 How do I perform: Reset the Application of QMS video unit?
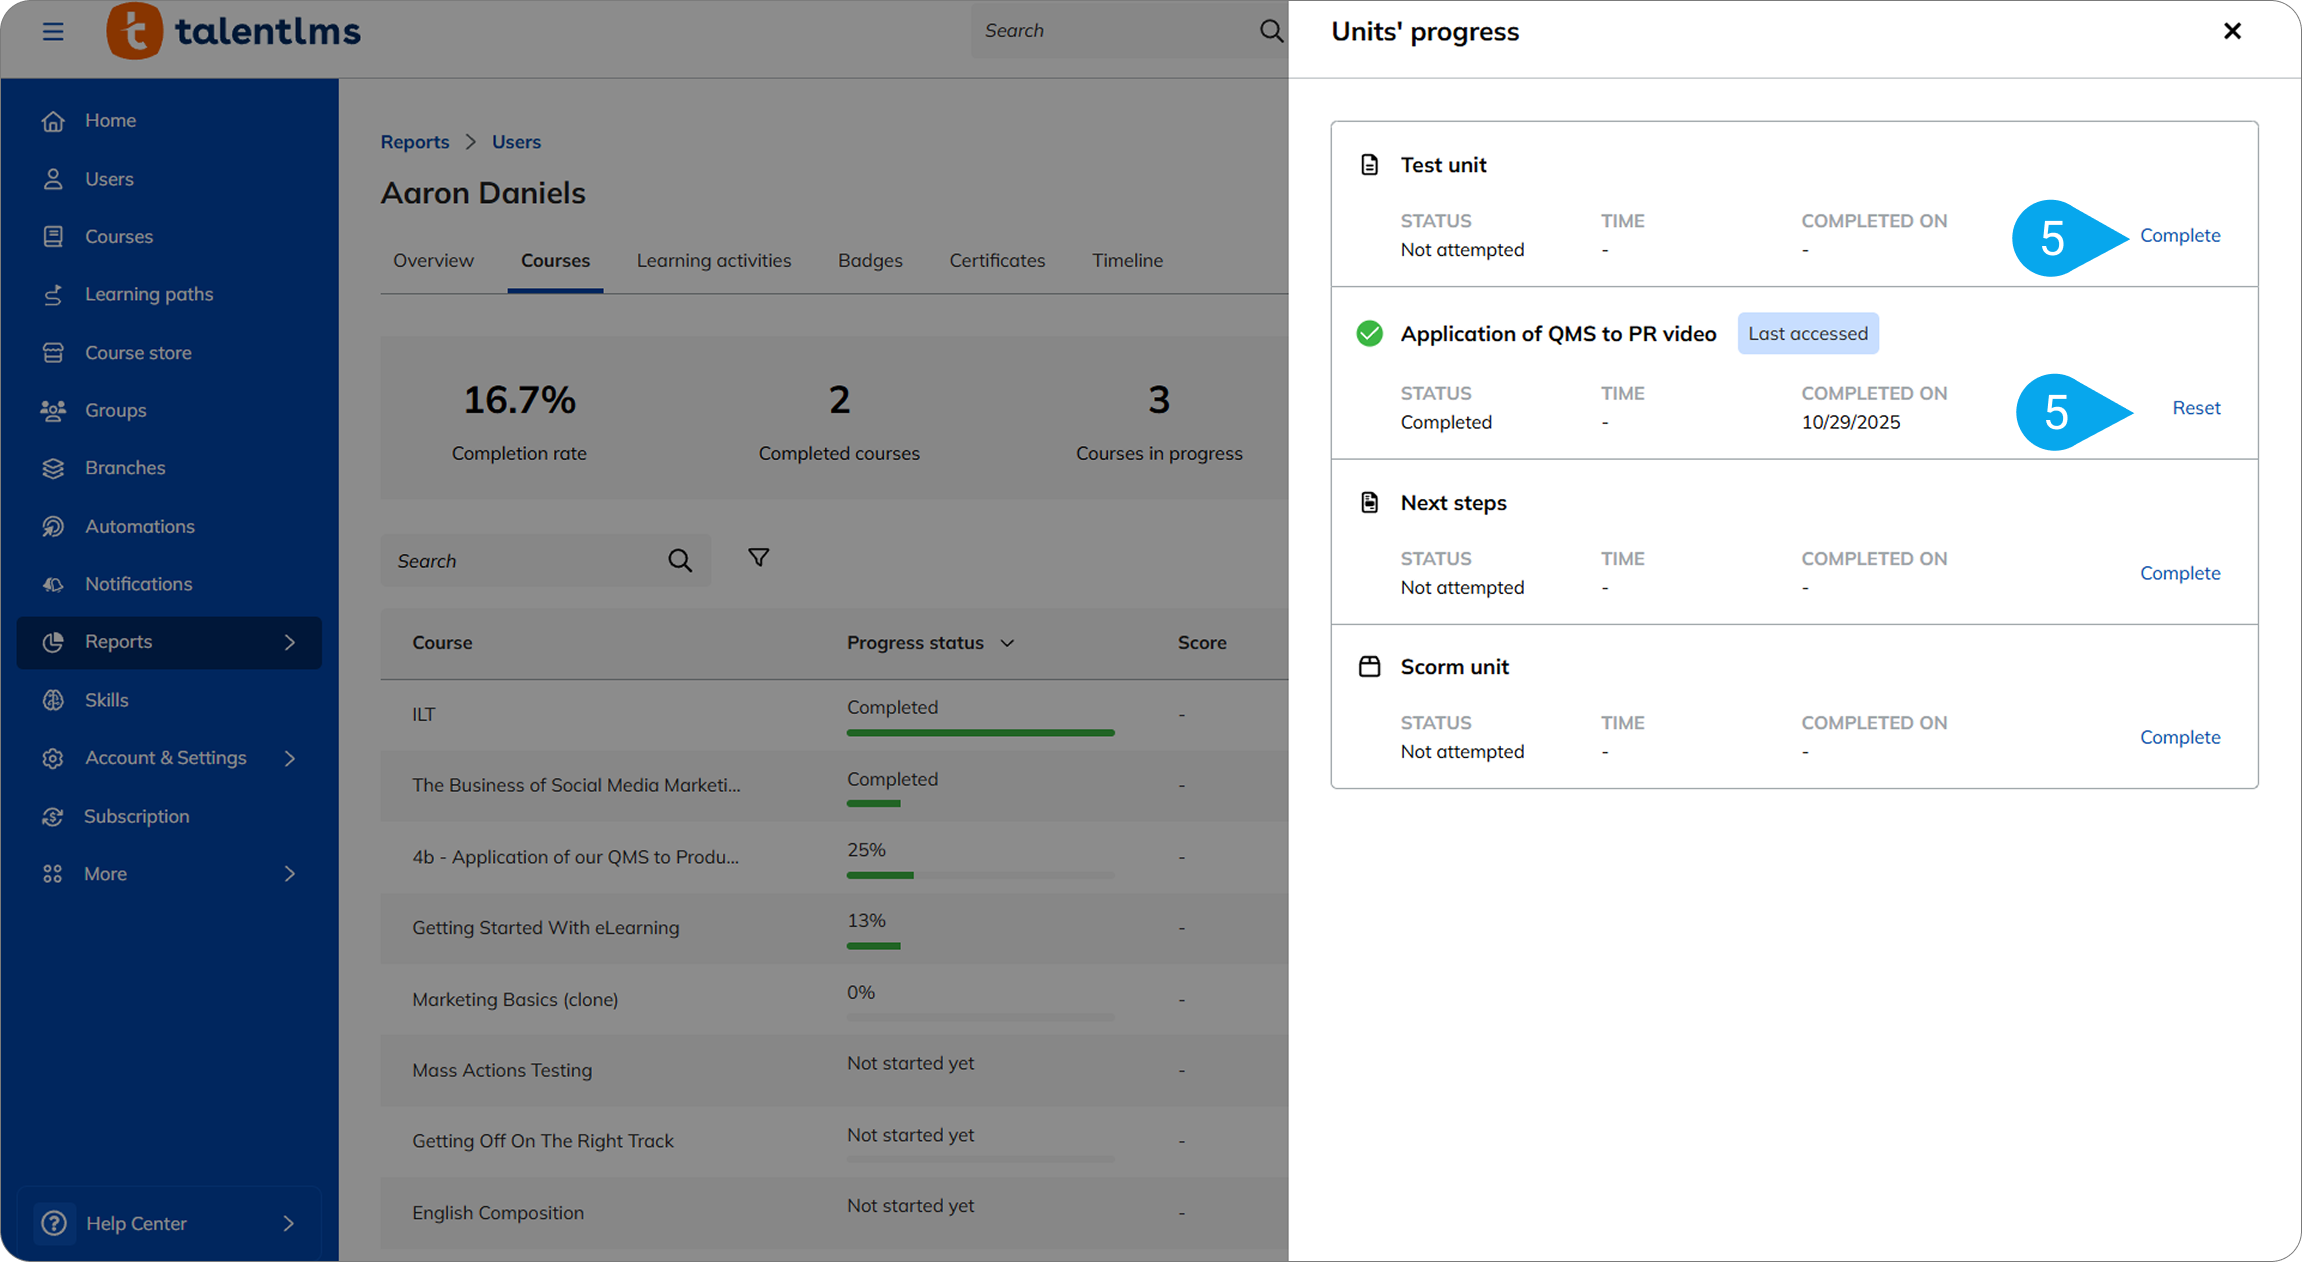pyautogui.click(x=2196, y=408)
